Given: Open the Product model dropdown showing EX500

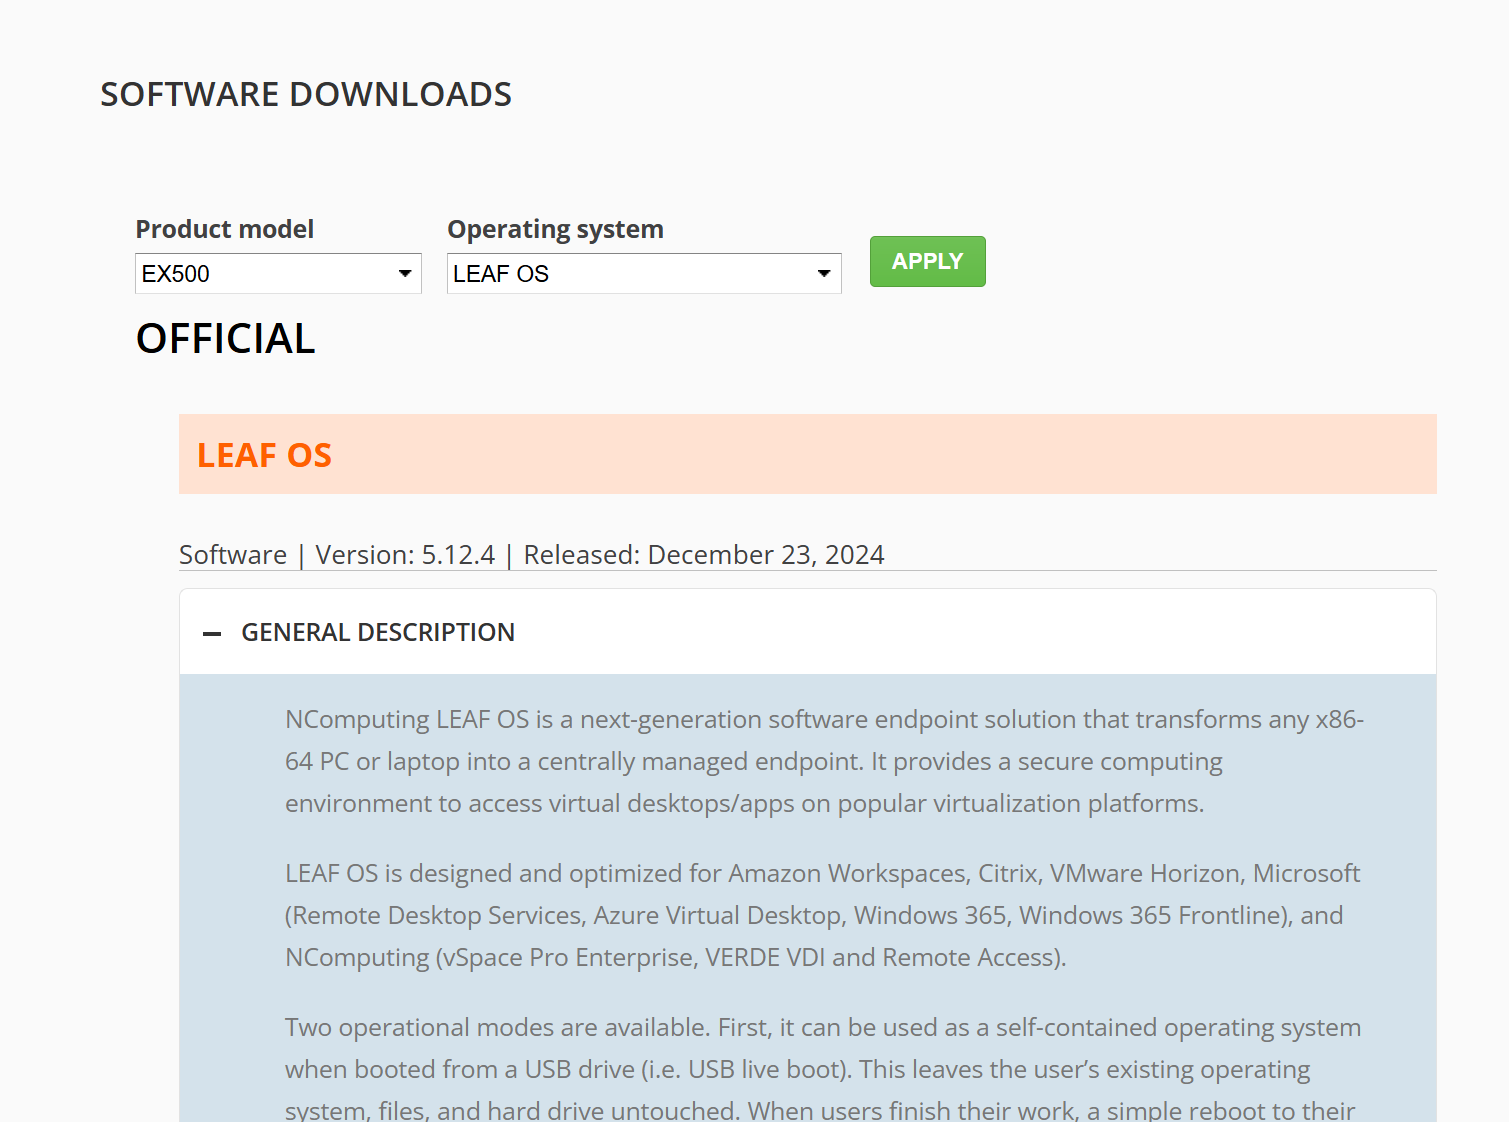Looking at the screenshot, I should pos(278,274).
